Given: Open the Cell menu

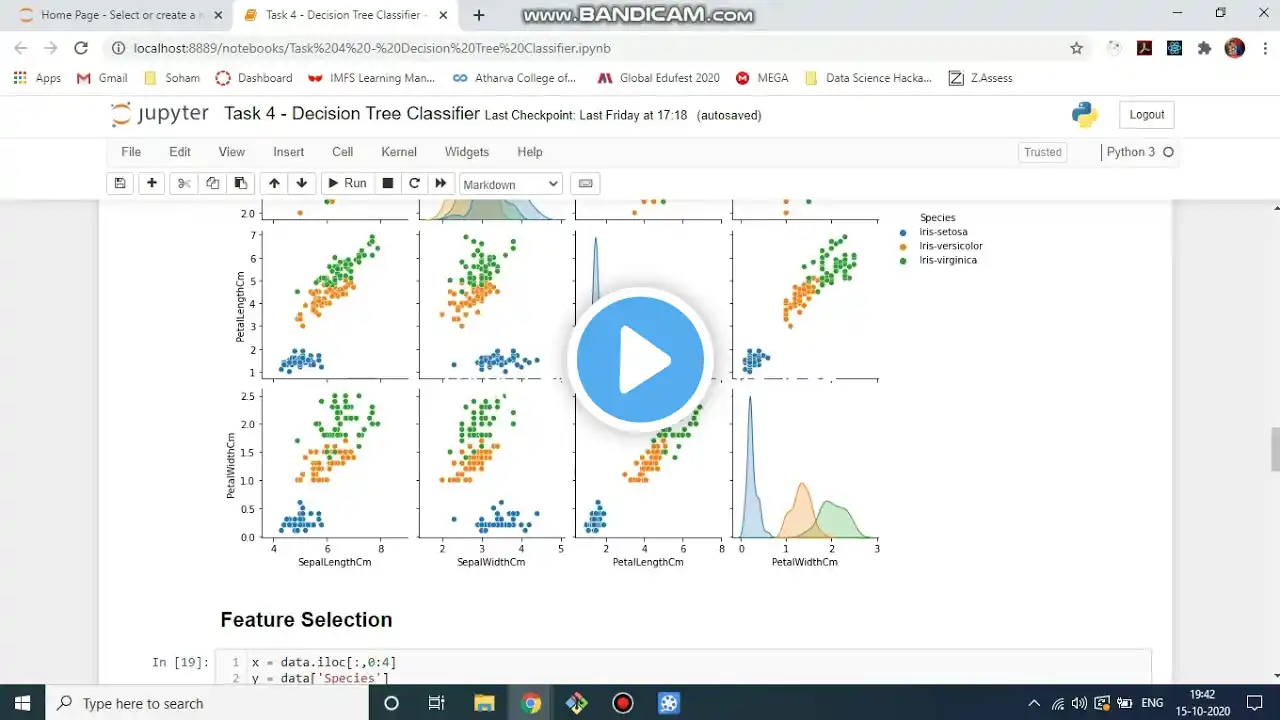Looking at the screenshot, I should click(343, 152).
